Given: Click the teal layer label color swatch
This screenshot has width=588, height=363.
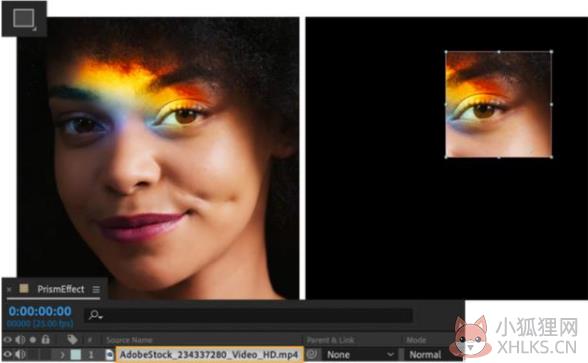Looking at the screenshot, I should click(76, 354).
